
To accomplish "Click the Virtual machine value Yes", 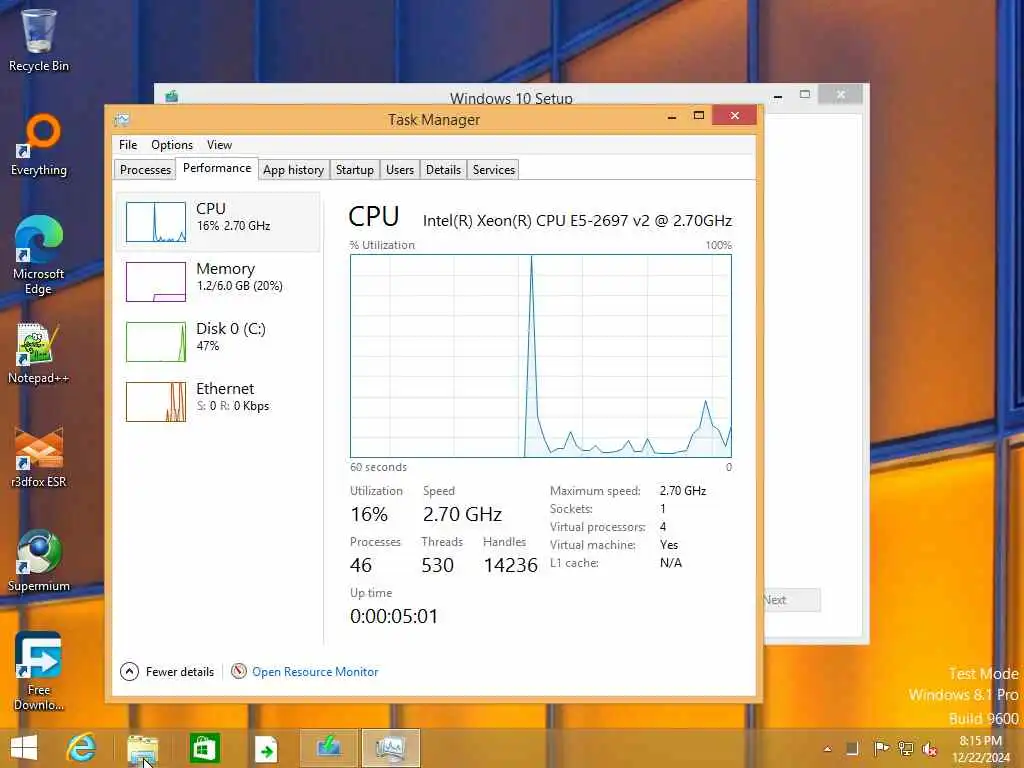I will coord(669,545).
